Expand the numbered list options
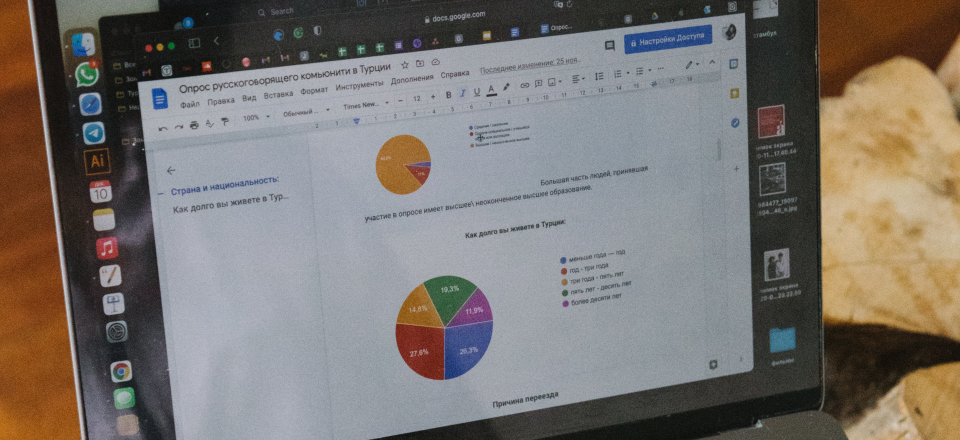This screenshot has height=440, width=960. point(621,74)
